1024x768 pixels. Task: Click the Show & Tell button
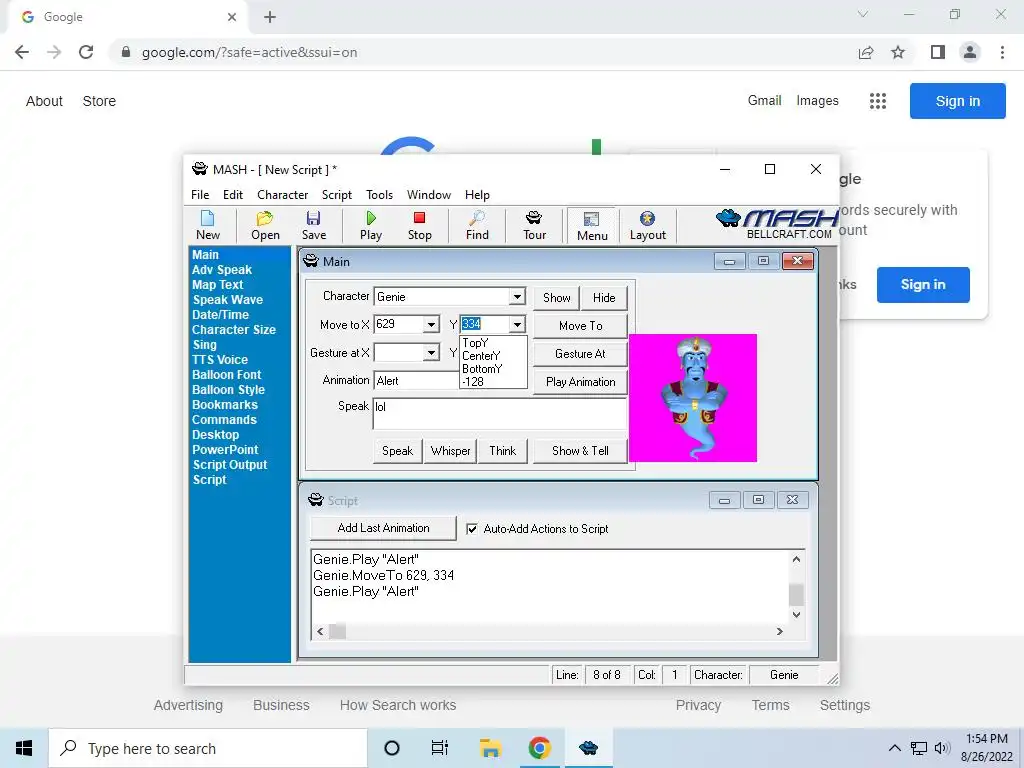[581, 451]
